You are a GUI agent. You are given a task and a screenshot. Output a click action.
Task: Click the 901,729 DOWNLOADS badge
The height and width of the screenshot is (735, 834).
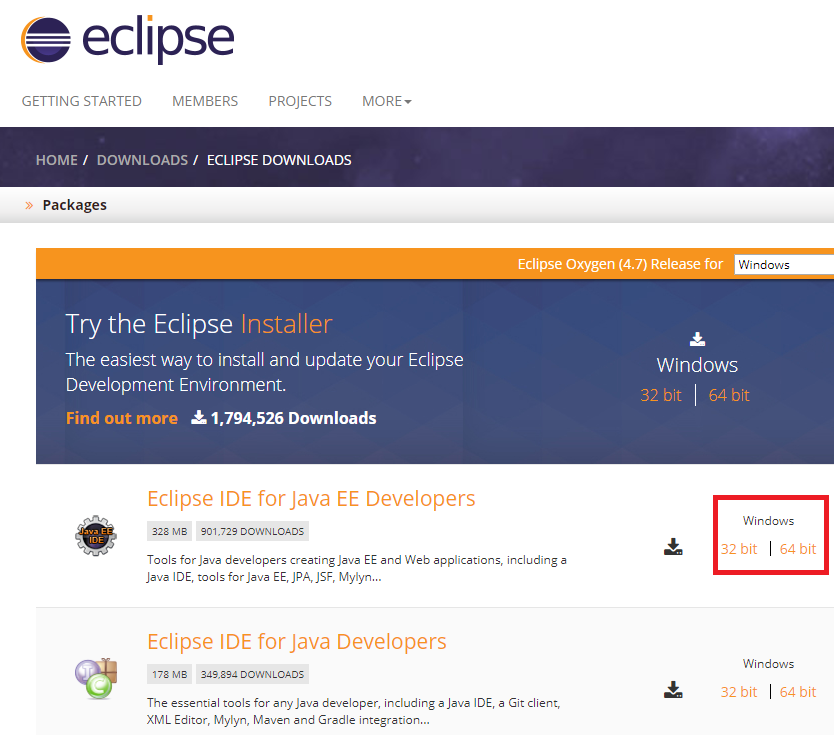(252, 531)
